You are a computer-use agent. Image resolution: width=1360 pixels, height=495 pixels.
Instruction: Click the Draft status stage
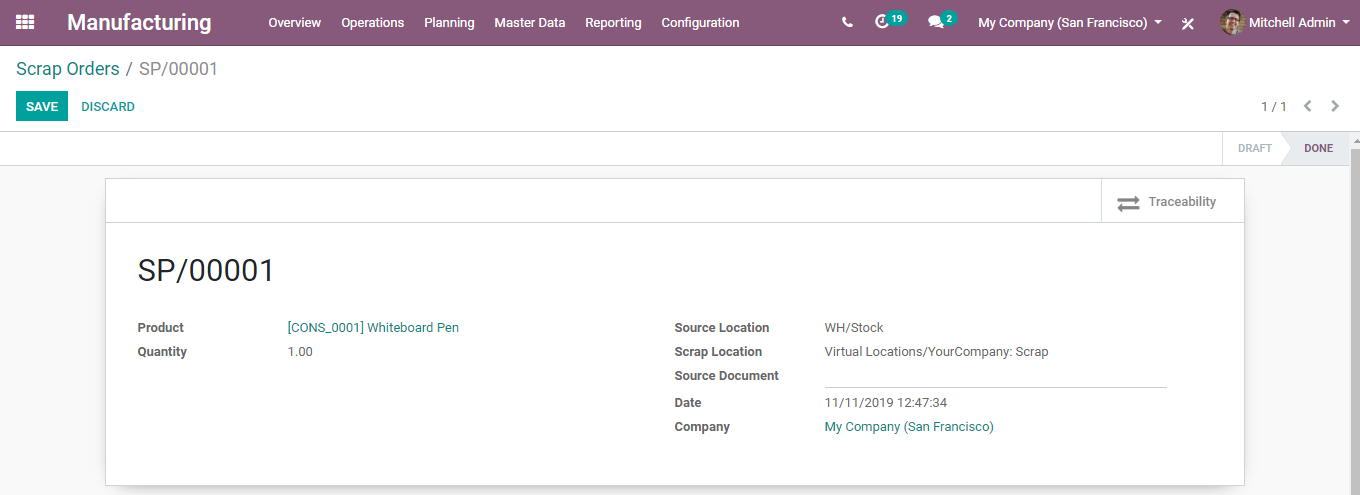click(x=1254, y=148)
